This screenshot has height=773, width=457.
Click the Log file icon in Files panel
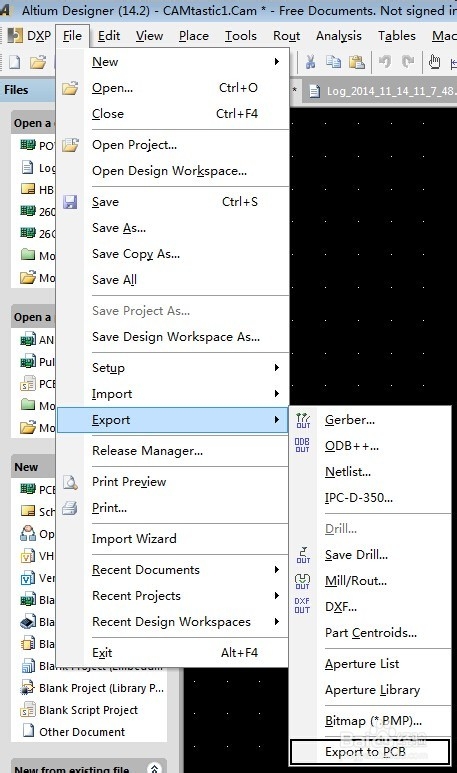click(x=28, y=168)
